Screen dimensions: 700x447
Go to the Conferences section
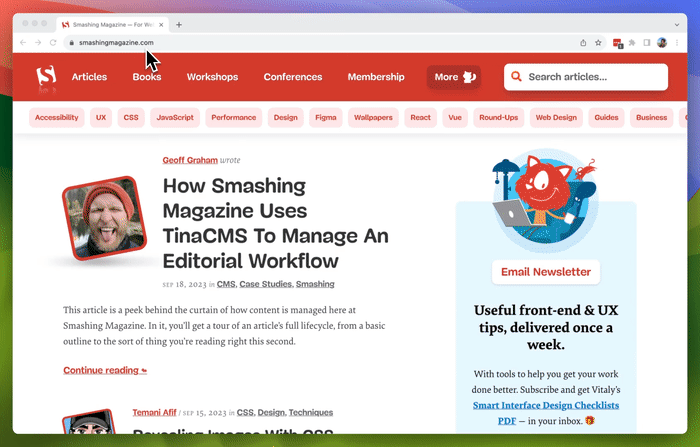pyautogui.click(x=293, y=77)
